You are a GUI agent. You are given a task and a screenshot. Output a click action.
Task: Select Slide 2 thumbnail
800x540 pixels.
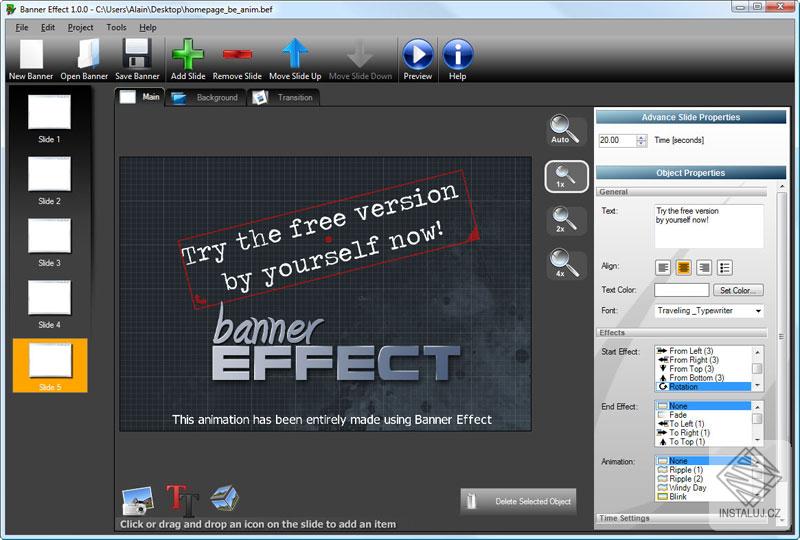(49, 180)
